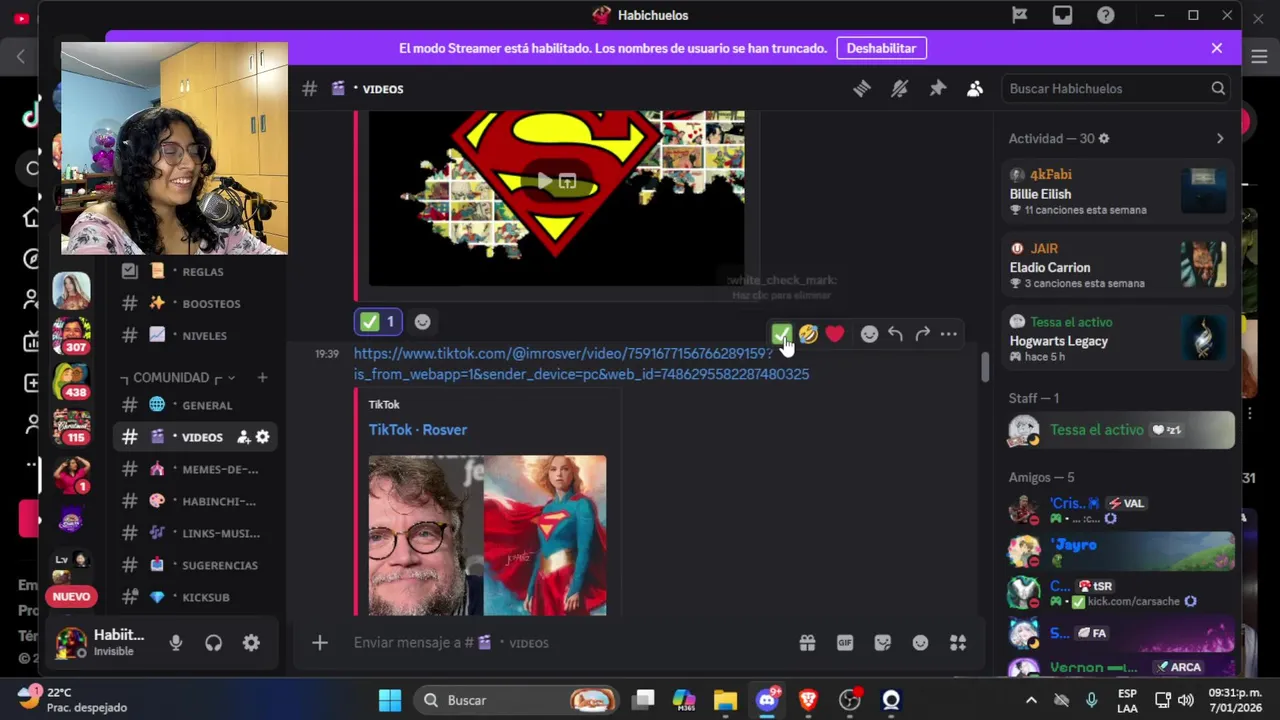The width and height of the screenshot is (1280, 720).
Task: Open the Supergirl embed thumbnail image
Action: (487, 535)
